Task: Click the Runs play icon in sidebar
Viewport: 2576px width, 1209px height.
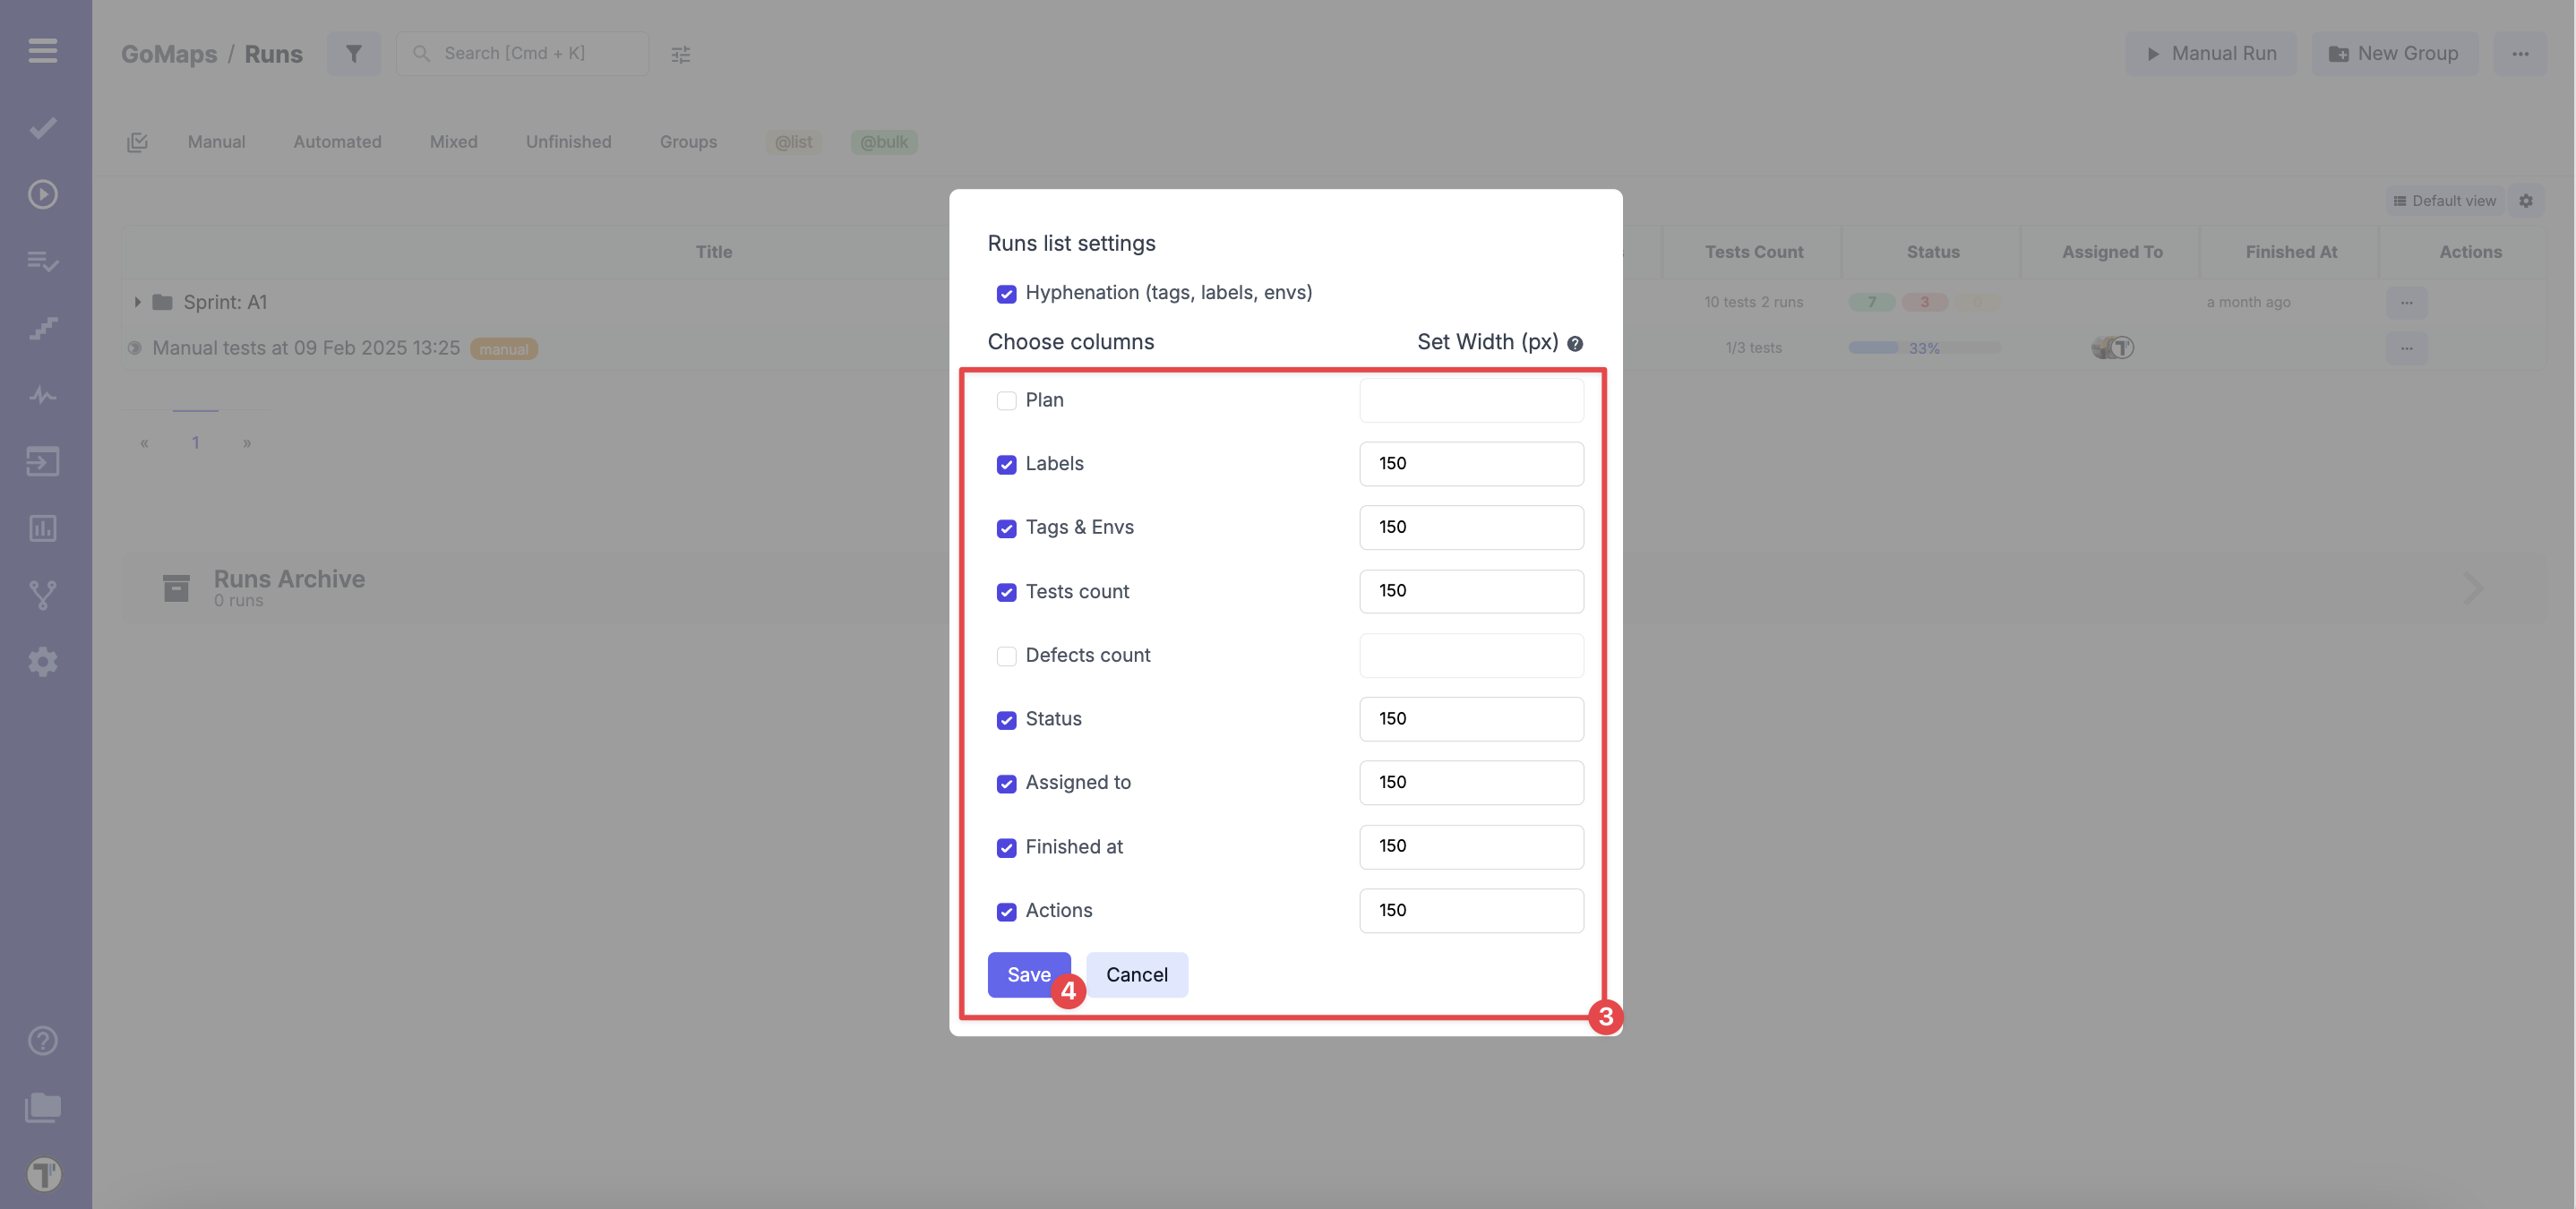Action: (42, 194)
